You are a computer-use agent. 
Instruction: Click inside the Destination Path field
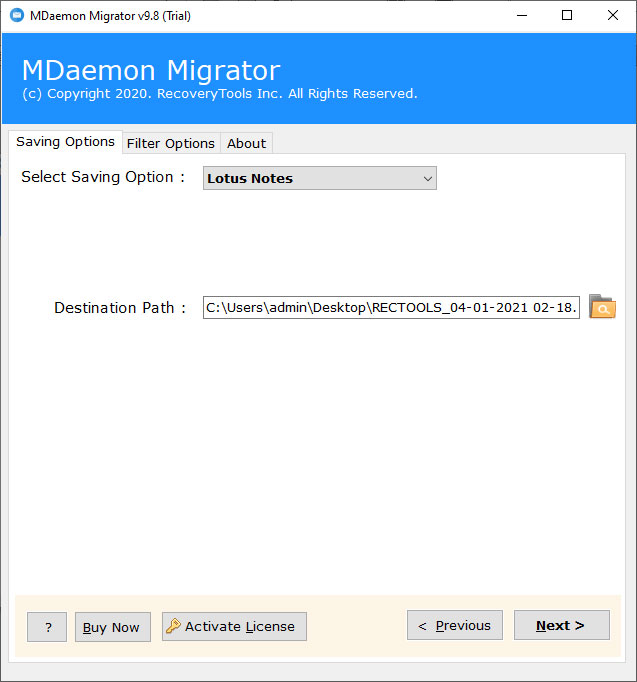click(391, 308)
